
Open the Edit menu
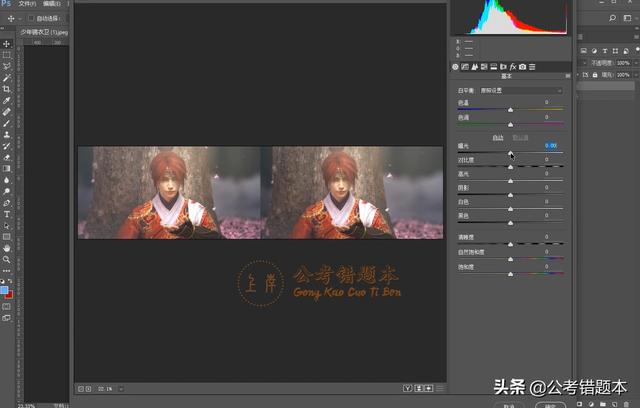click(51, 4)
